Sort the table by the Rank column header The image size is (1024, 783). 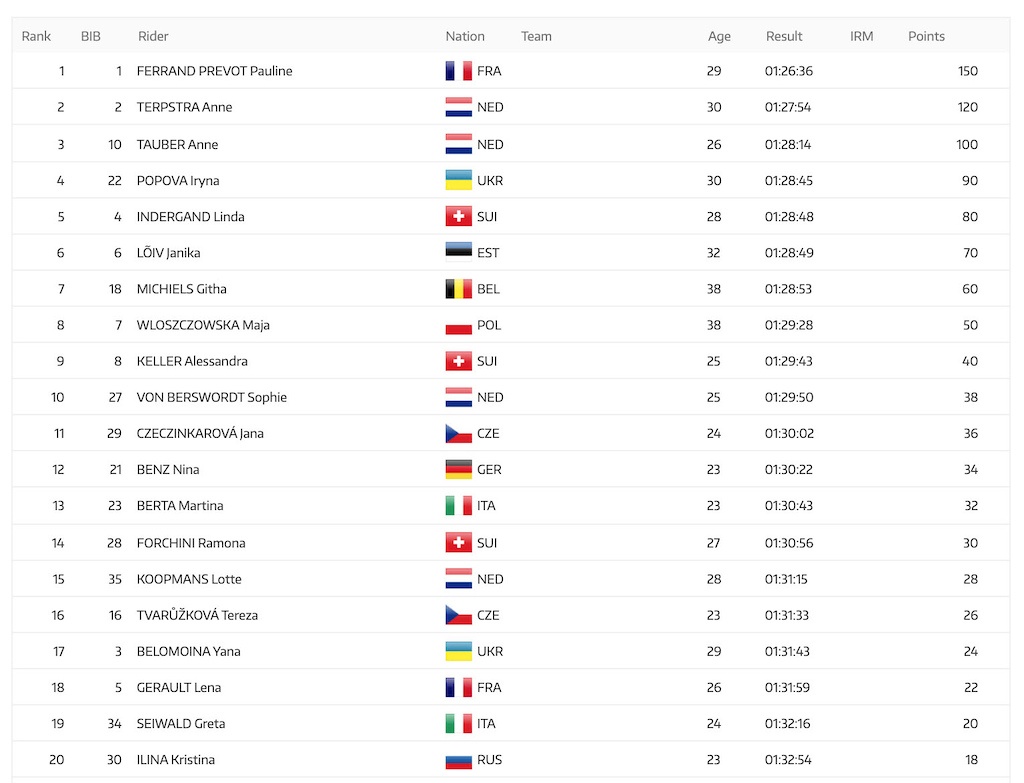tap(36, 36)
